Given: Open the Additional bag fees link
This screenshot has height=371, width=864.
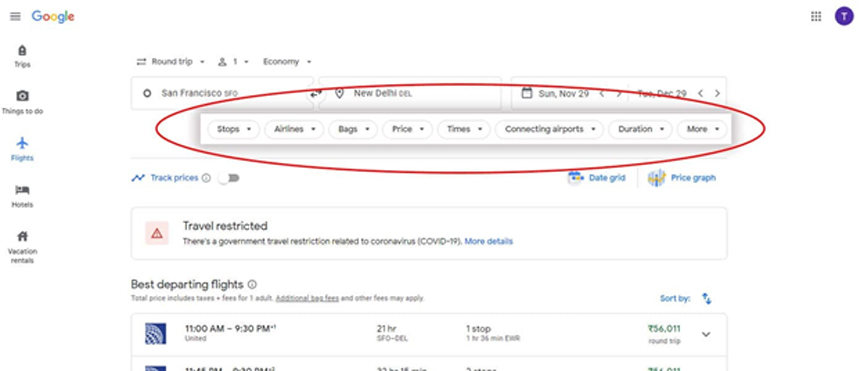Looking at the screenshot, I should (307, 298).
